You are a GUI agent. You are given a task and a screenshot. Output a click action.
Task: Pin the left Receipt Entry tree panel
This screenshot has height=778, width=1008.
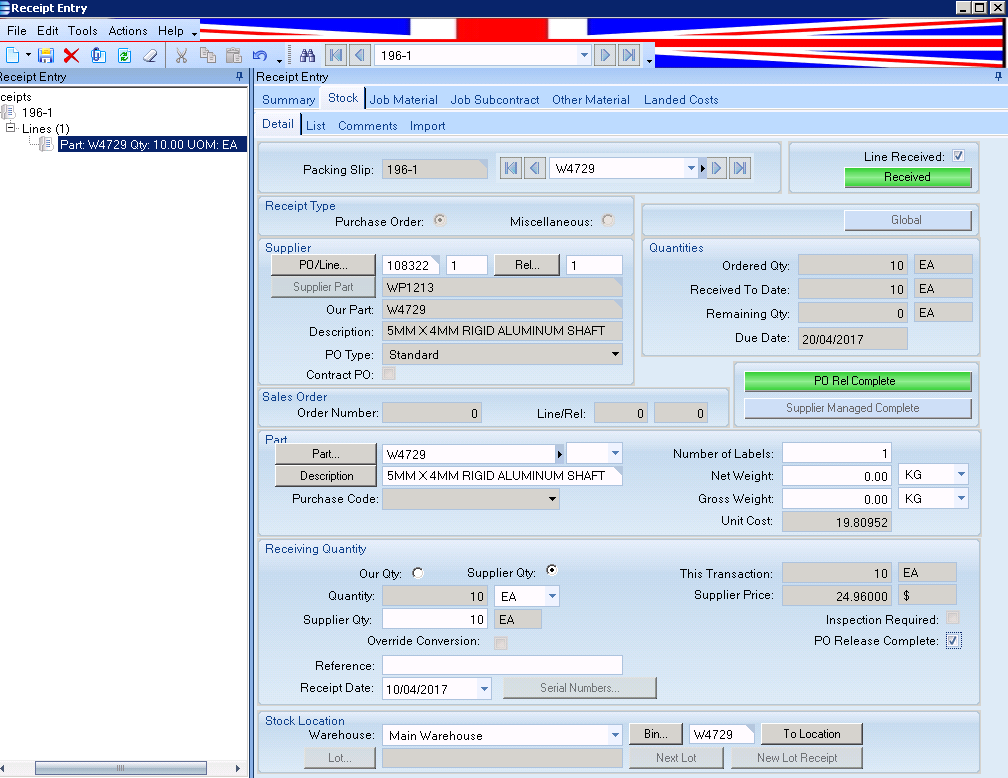pos(239,77)
